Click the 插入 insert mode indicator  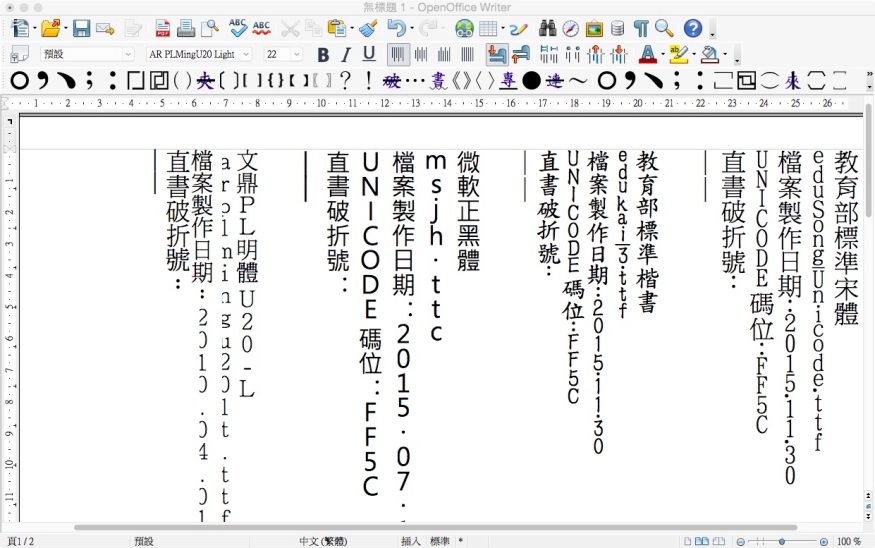point(410,541)
